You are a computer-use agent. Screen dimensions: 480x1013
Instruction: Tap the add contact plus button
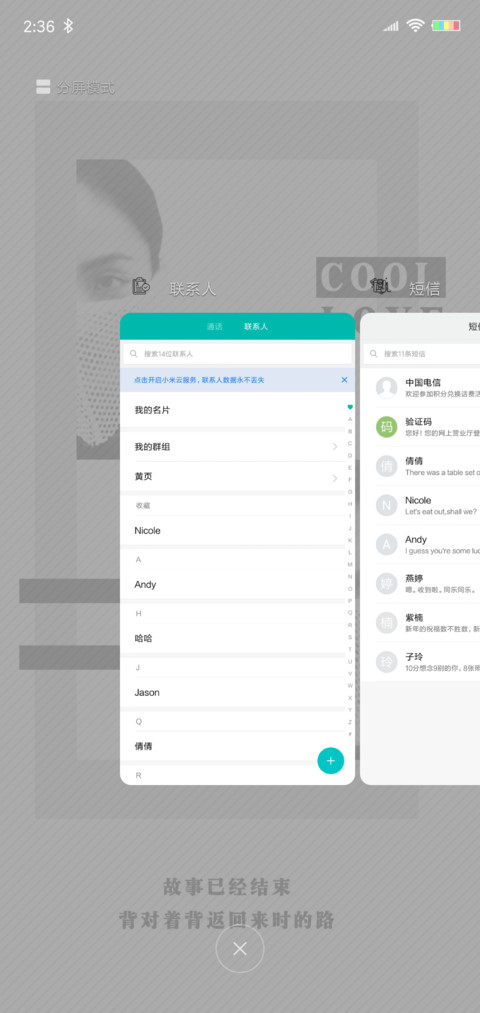(x=331, y=760)
